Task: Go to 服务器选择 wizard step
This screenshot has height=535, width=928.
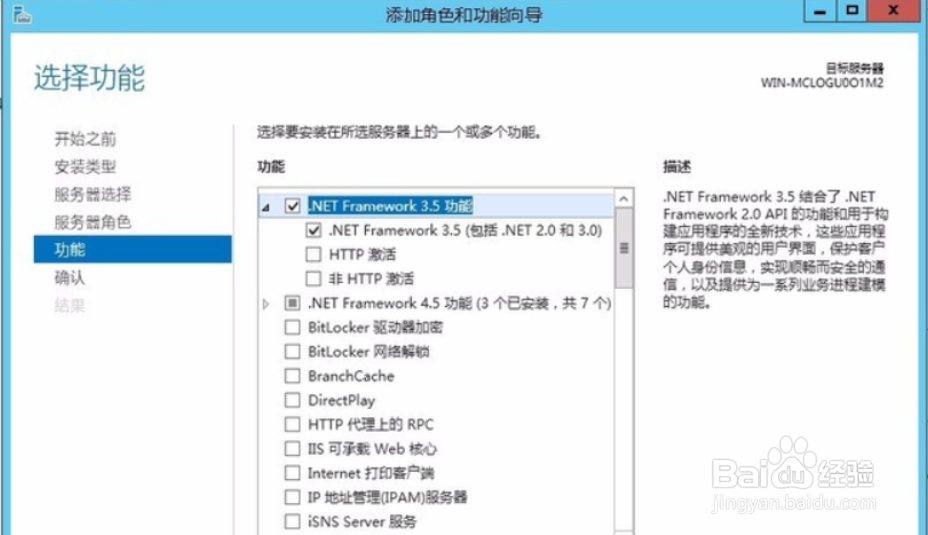Action: pos(93,194)
